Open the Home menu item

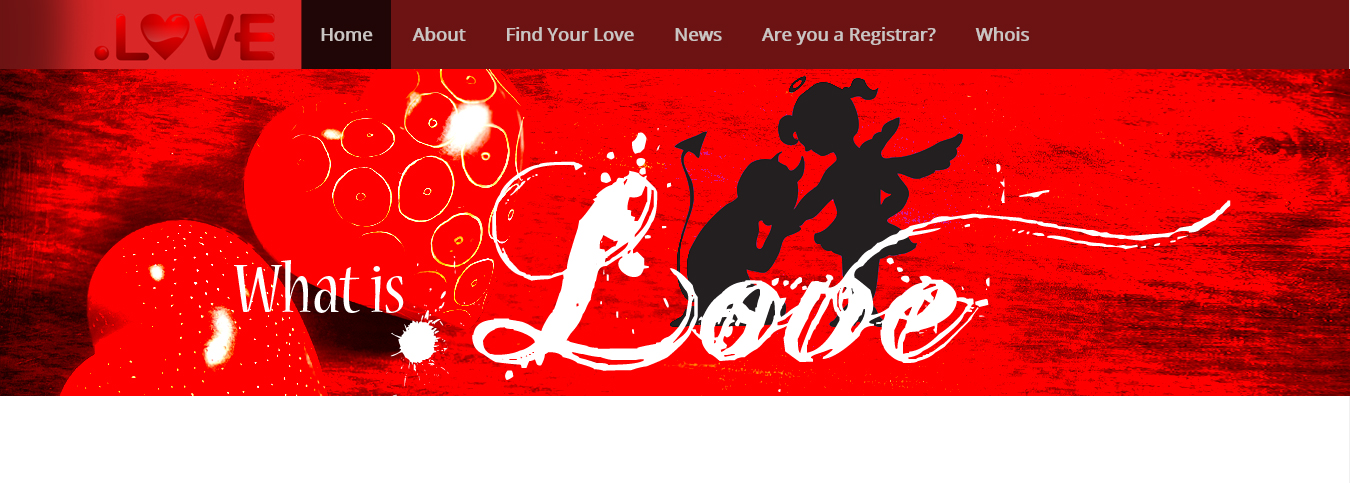(x=346, y=34)
